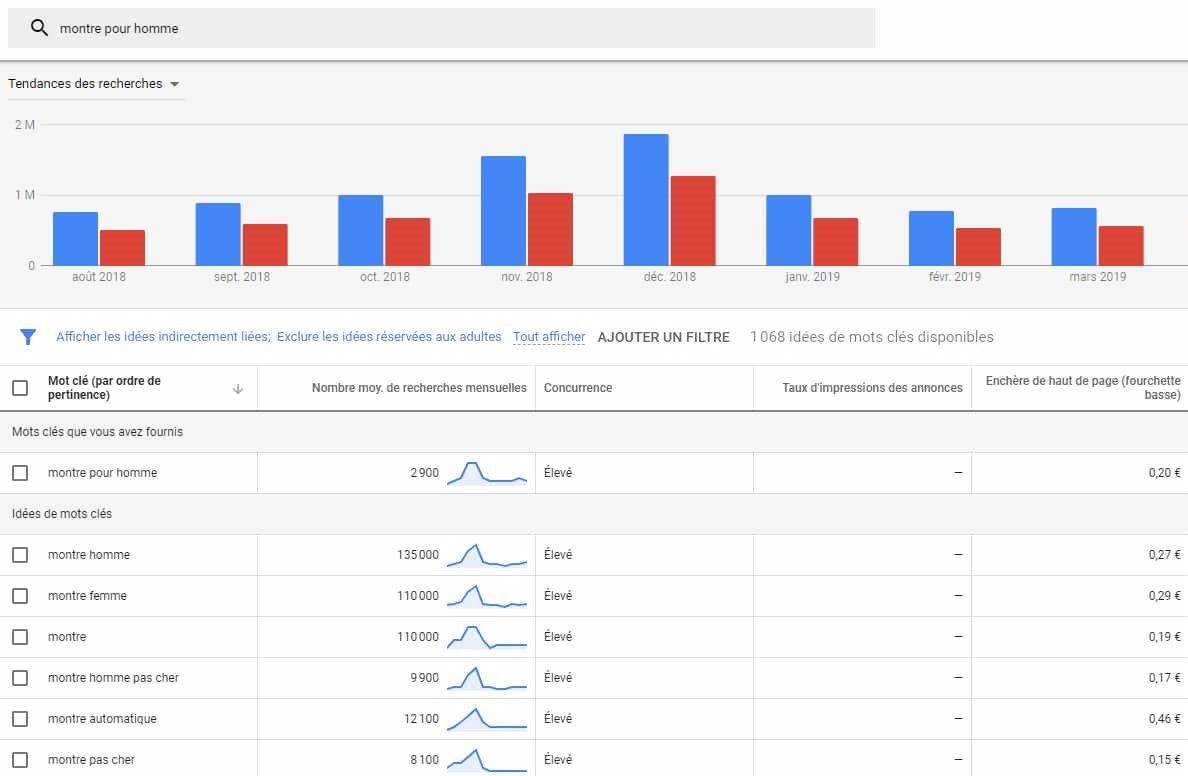Sort by Taux d'impressions des annonces column

[x=872, y=388]
